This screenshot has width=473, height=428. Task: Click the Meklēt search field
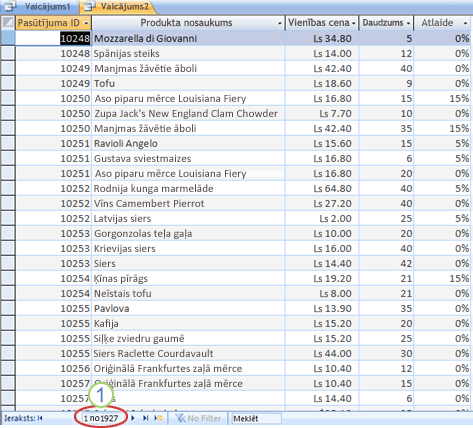256,419
